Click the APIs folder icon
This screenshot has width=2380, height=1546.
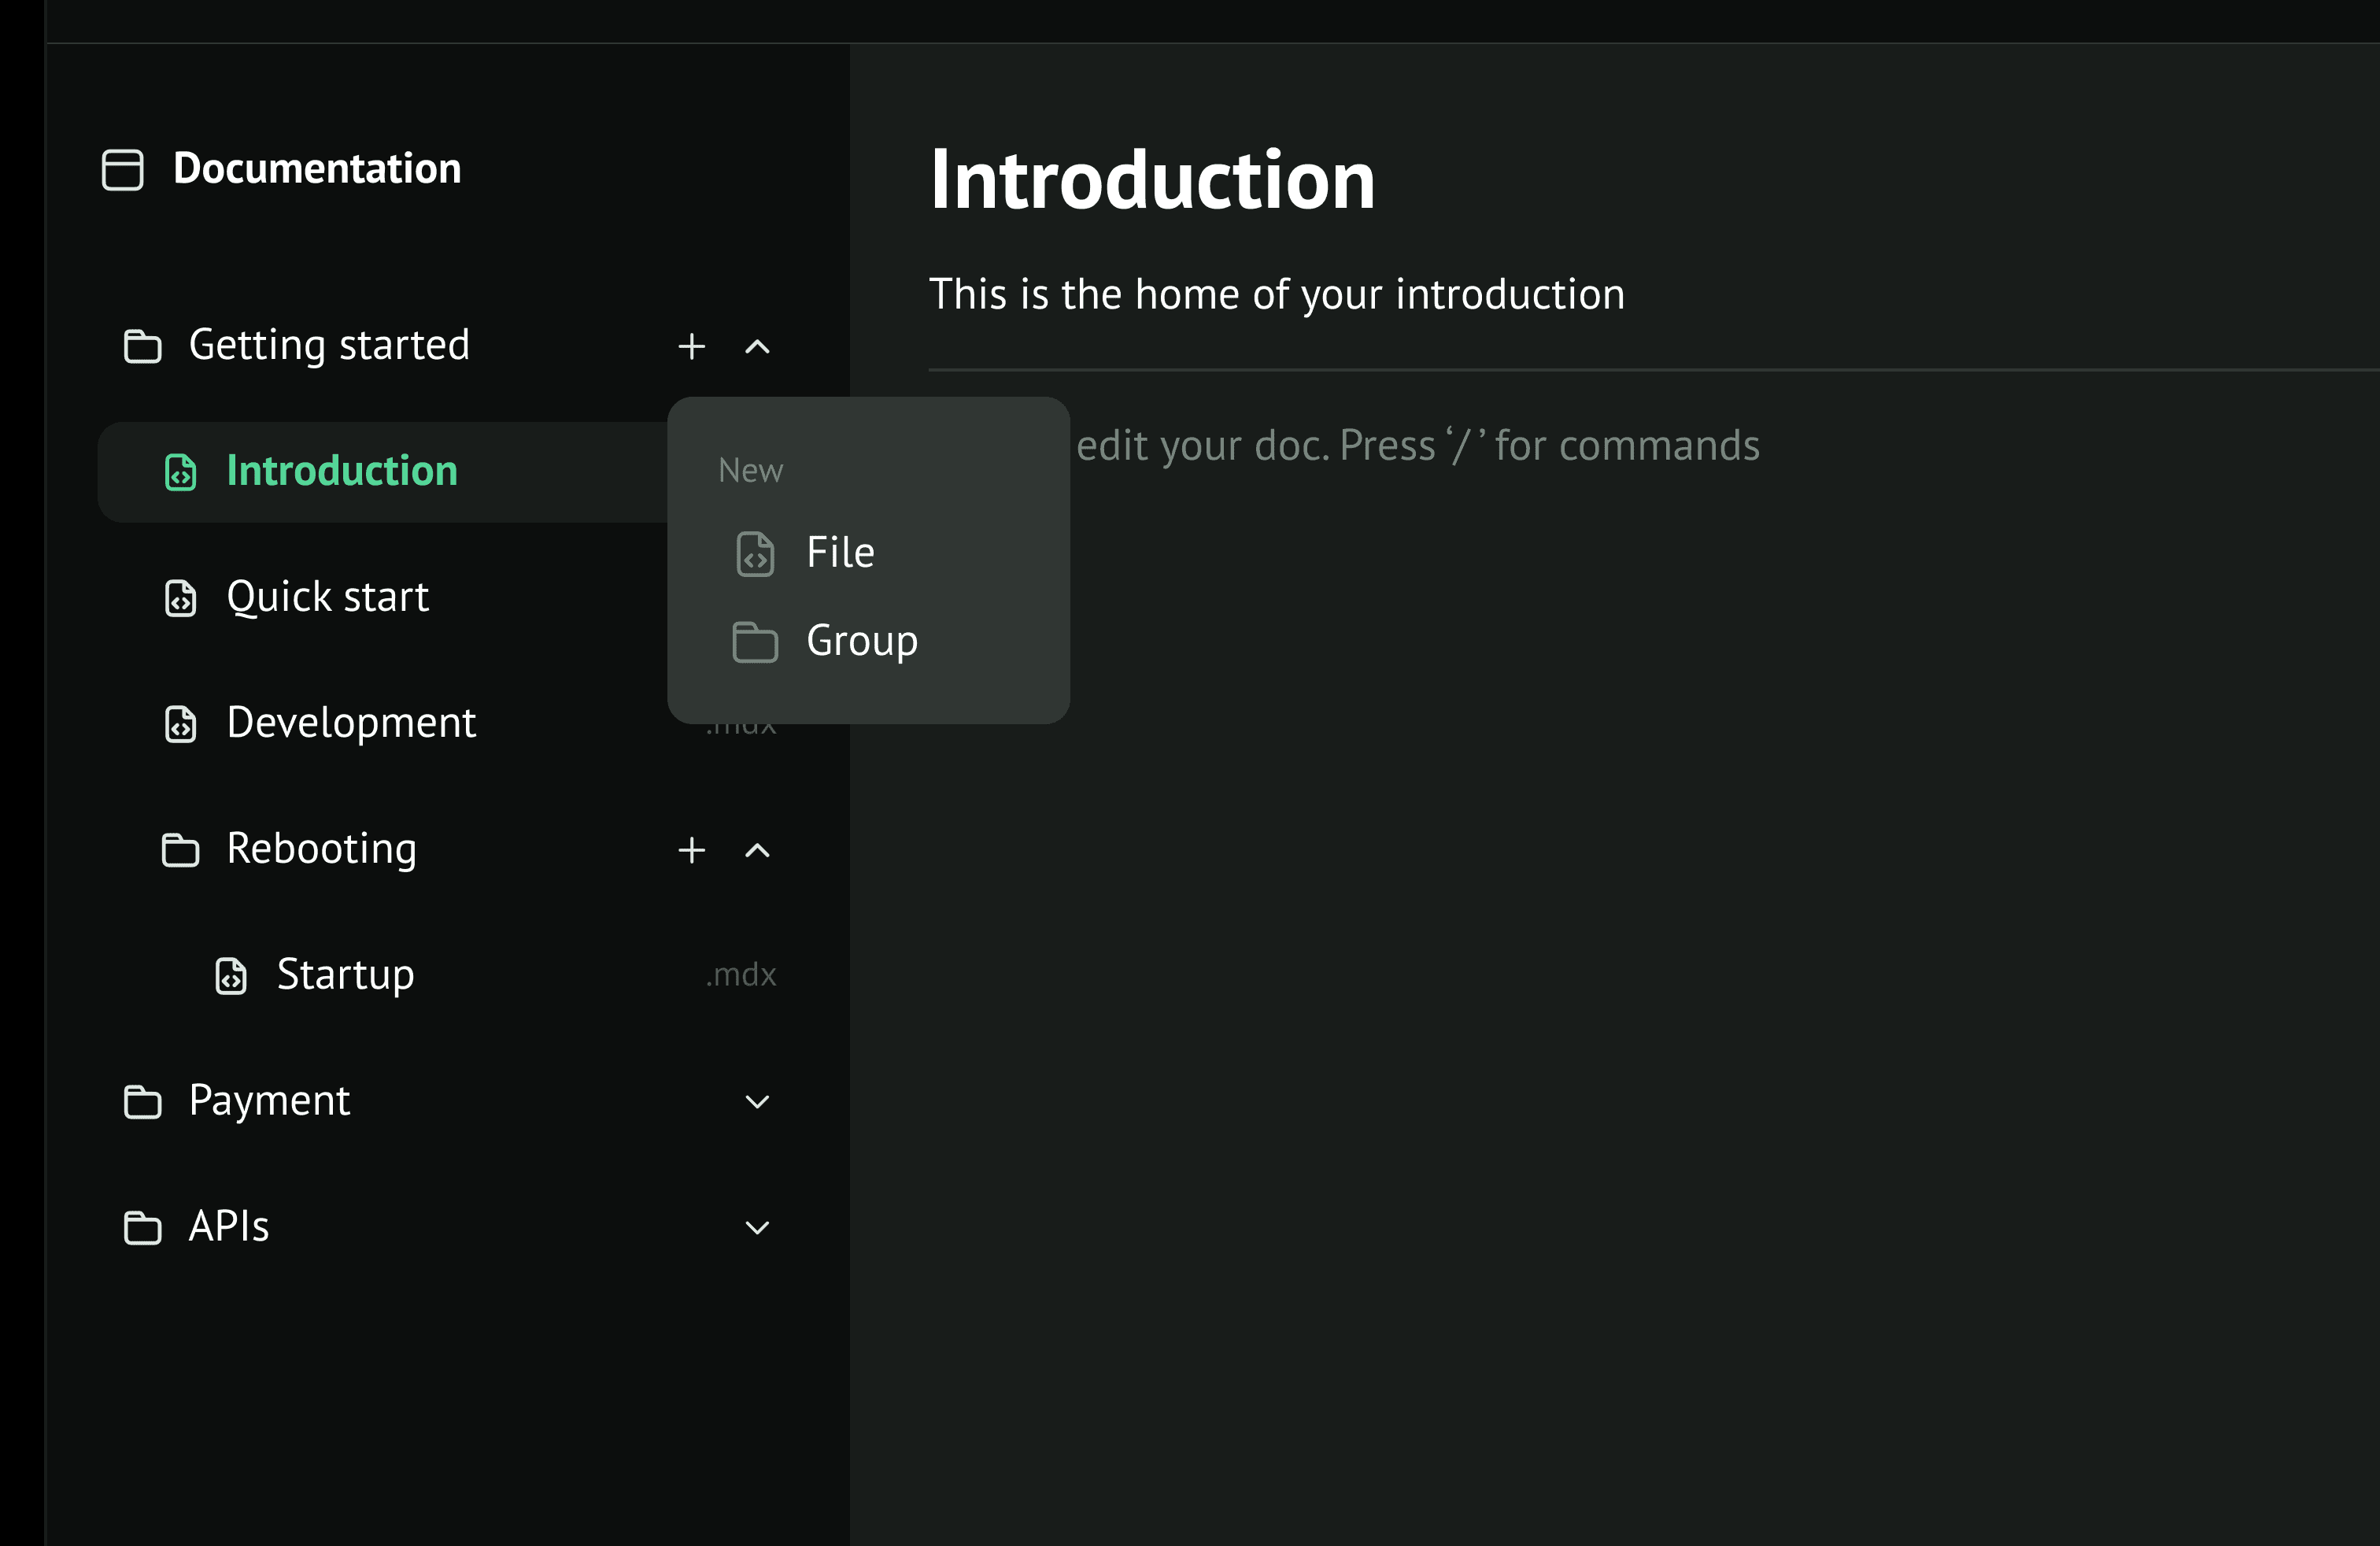coord(142,1228)
